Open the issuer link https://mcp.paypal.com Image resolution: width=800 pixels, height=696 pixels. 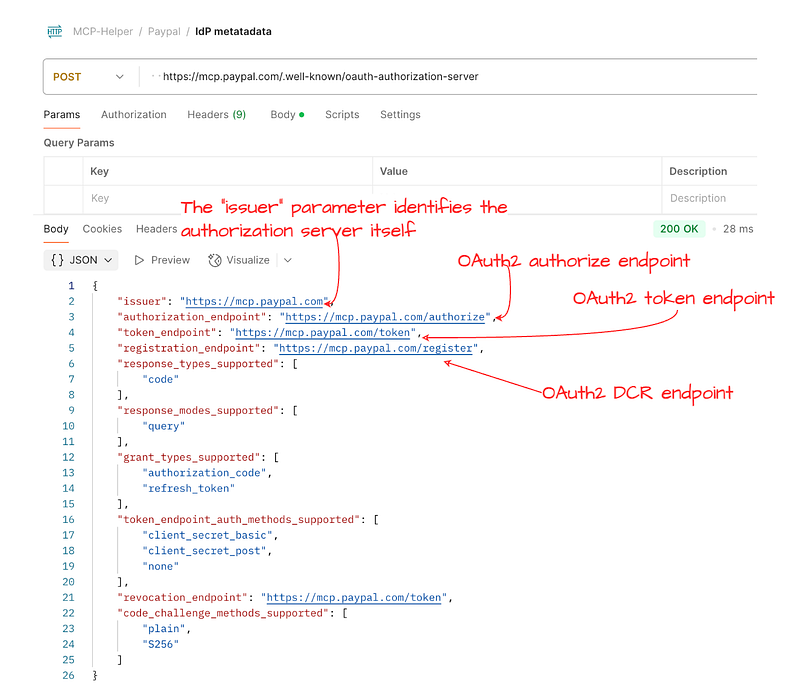coord(254,302)
